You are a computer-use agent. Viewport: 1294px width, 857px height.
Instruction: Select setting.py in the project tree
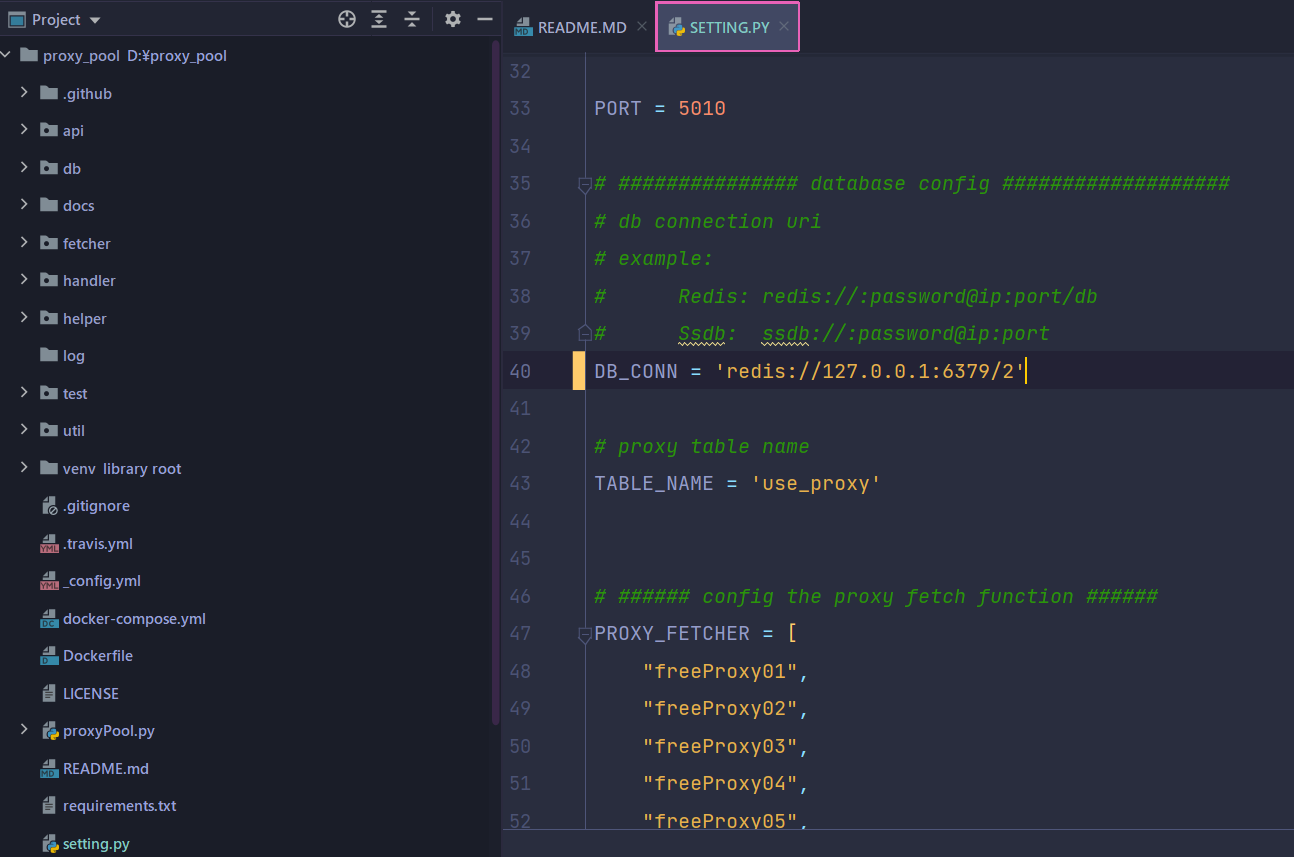pos(96,844)
